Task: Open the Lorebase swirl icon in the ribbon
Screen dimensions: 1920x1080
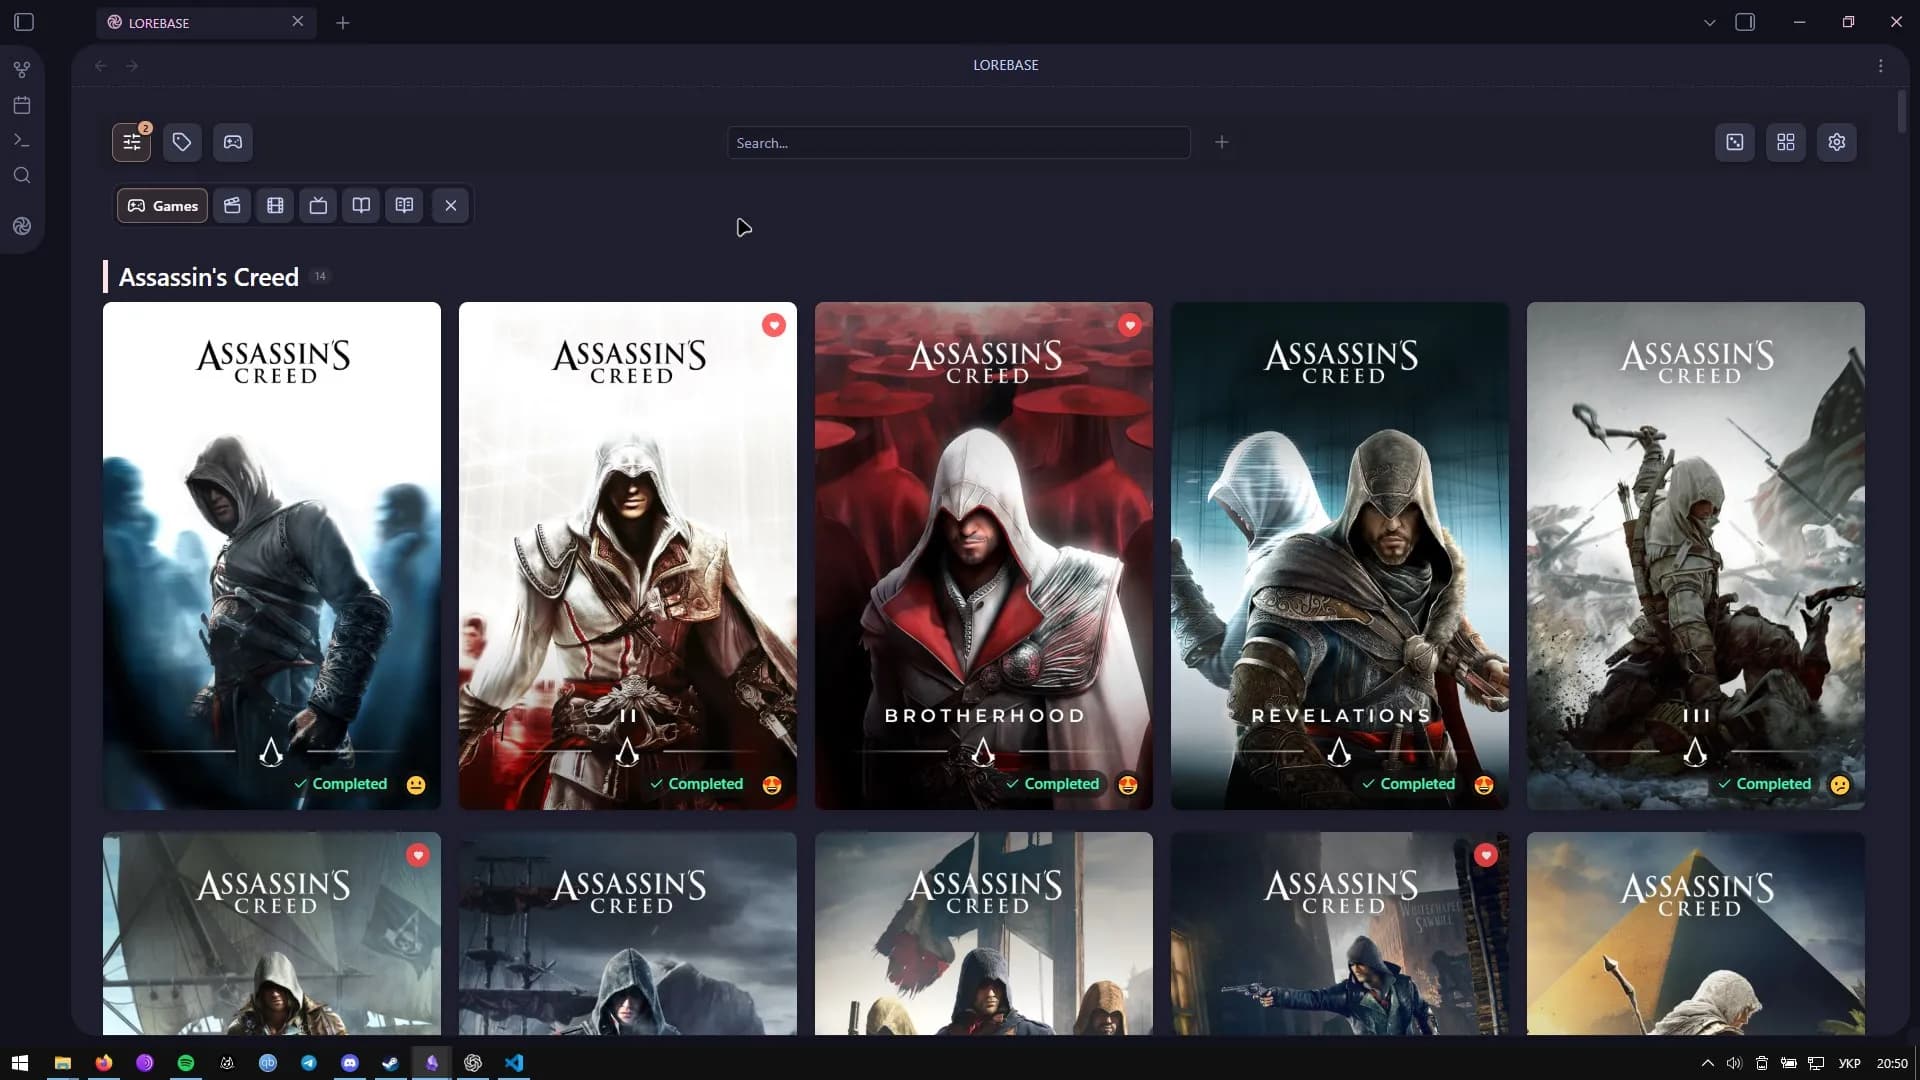Action: [x=22, y=226]
